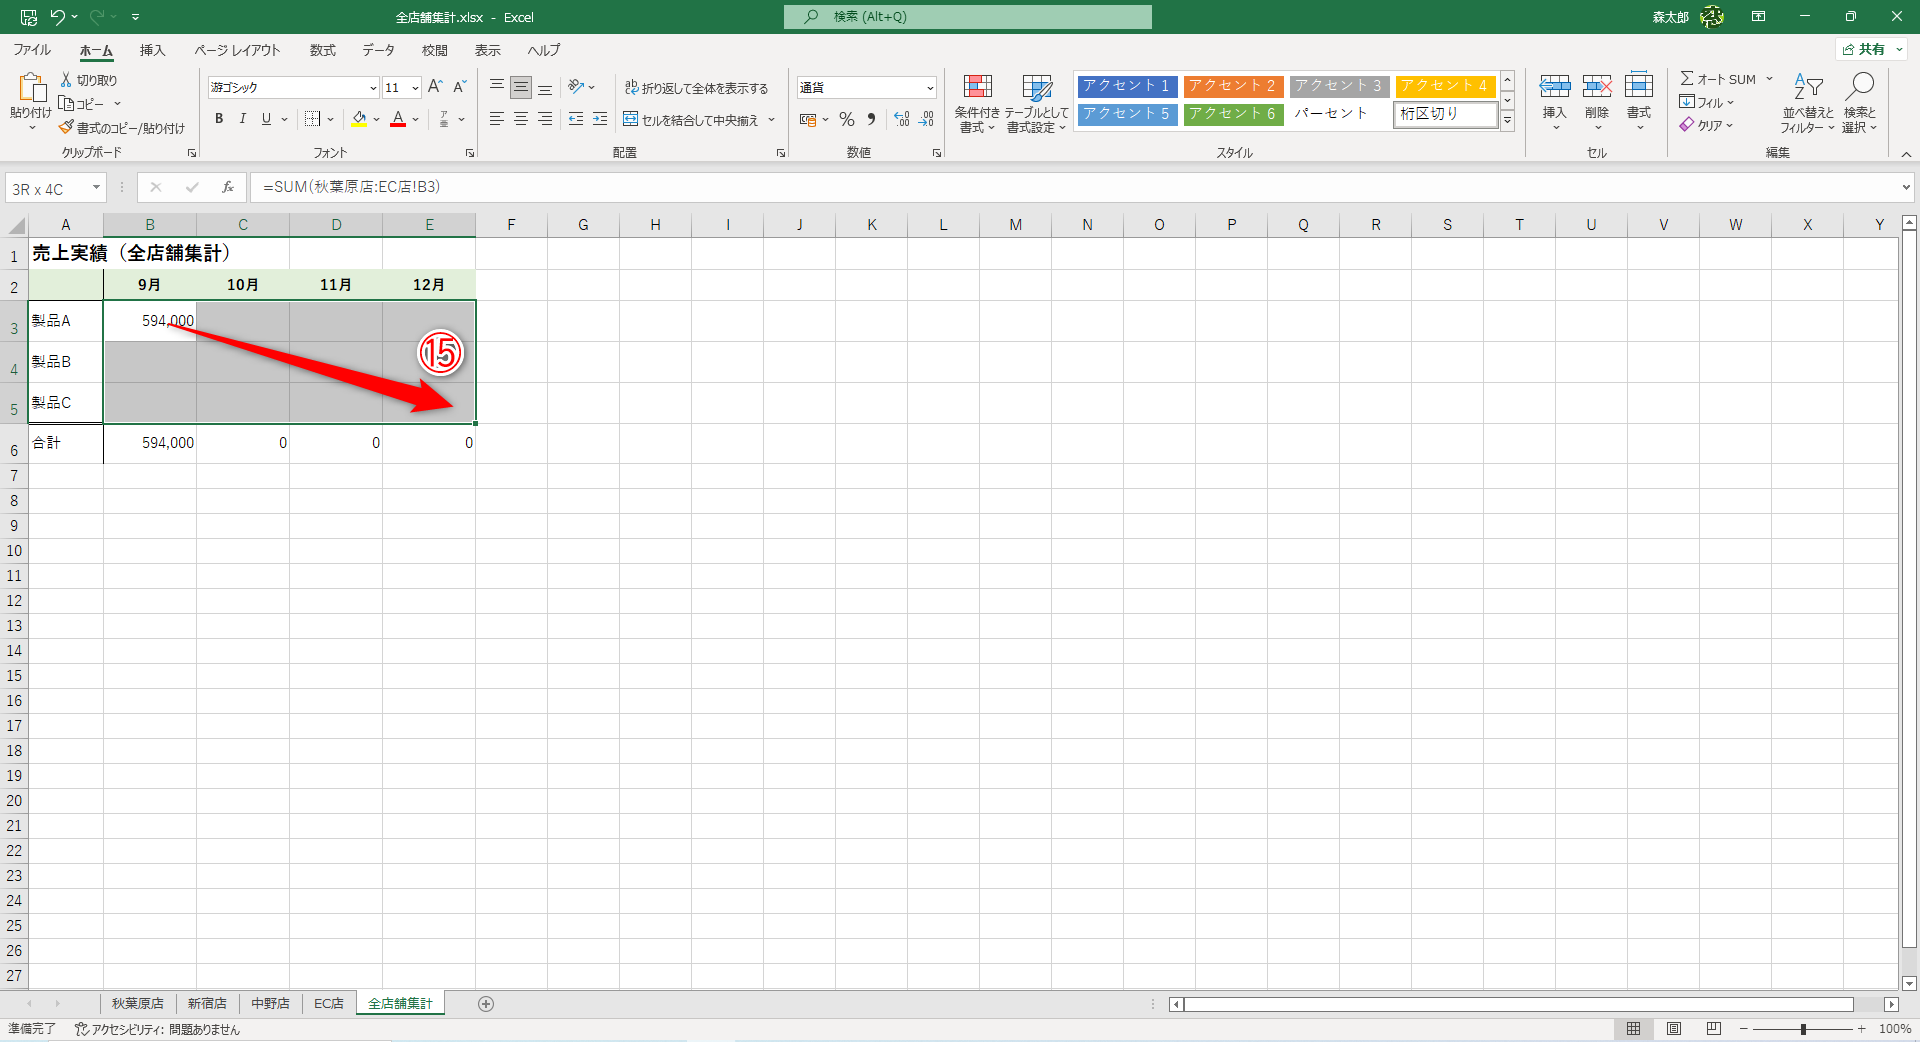The image size is (1920, 1042).
Task: Switch to page layout view in status bar
Action: (x=1674, y=1029)
